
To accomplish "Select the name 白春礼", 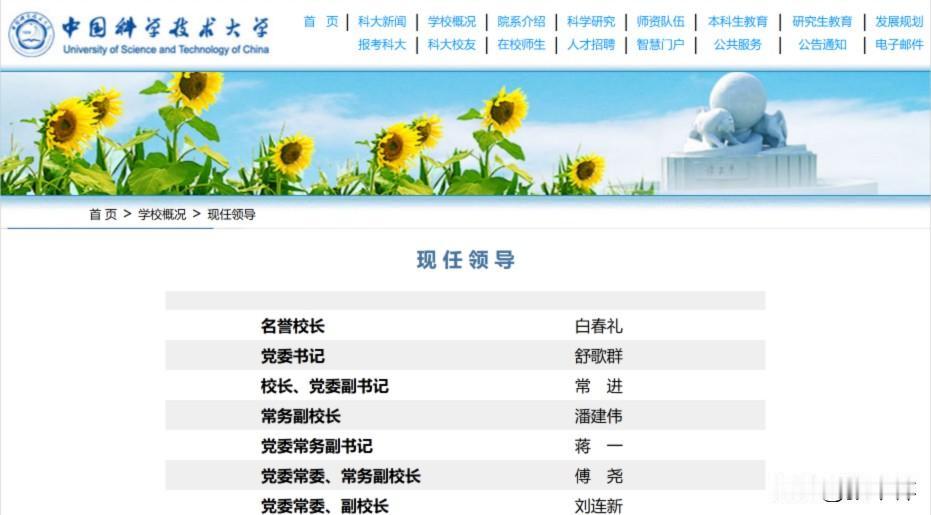I will (x=598, y=326).
